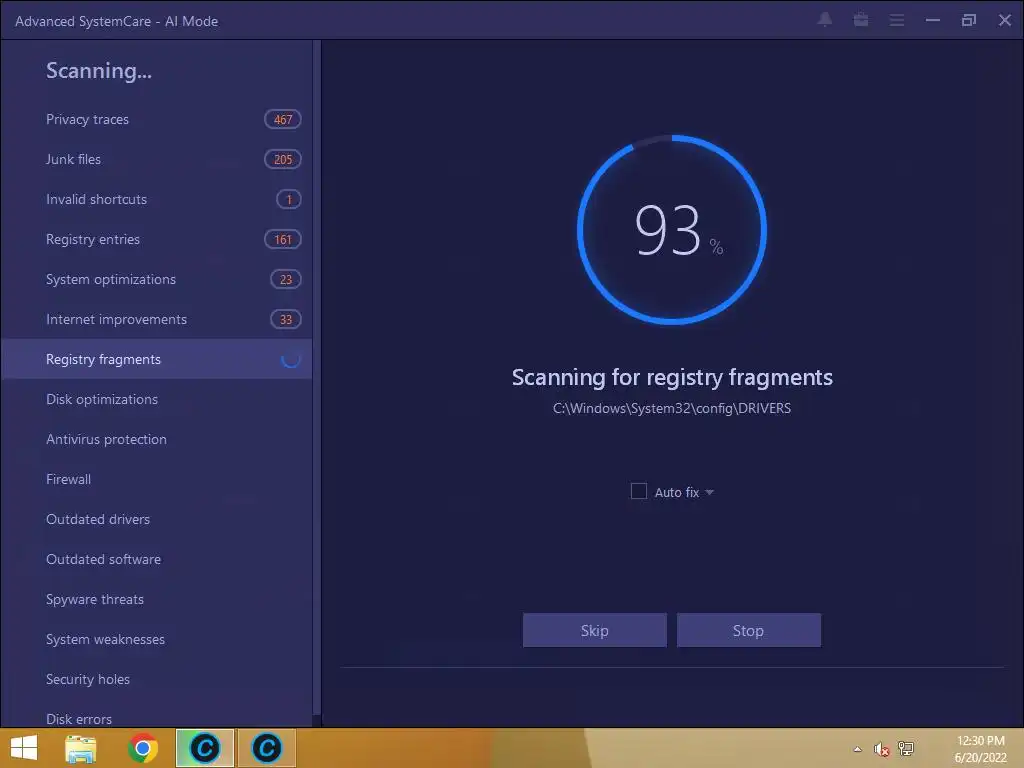Click the 'Scanning...' sidebar heading
The image size is (1024, 768).
tap(99, 71)
